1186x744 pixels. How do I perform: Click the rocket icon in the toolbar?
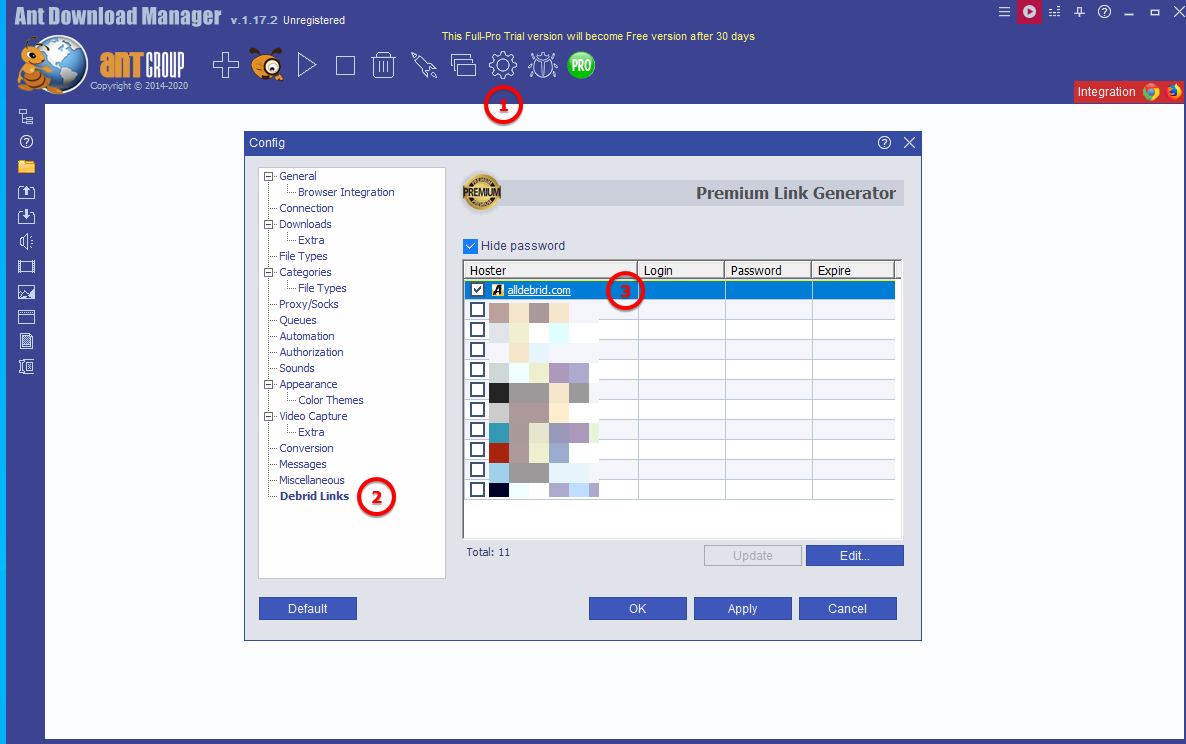tap(424, 65)
